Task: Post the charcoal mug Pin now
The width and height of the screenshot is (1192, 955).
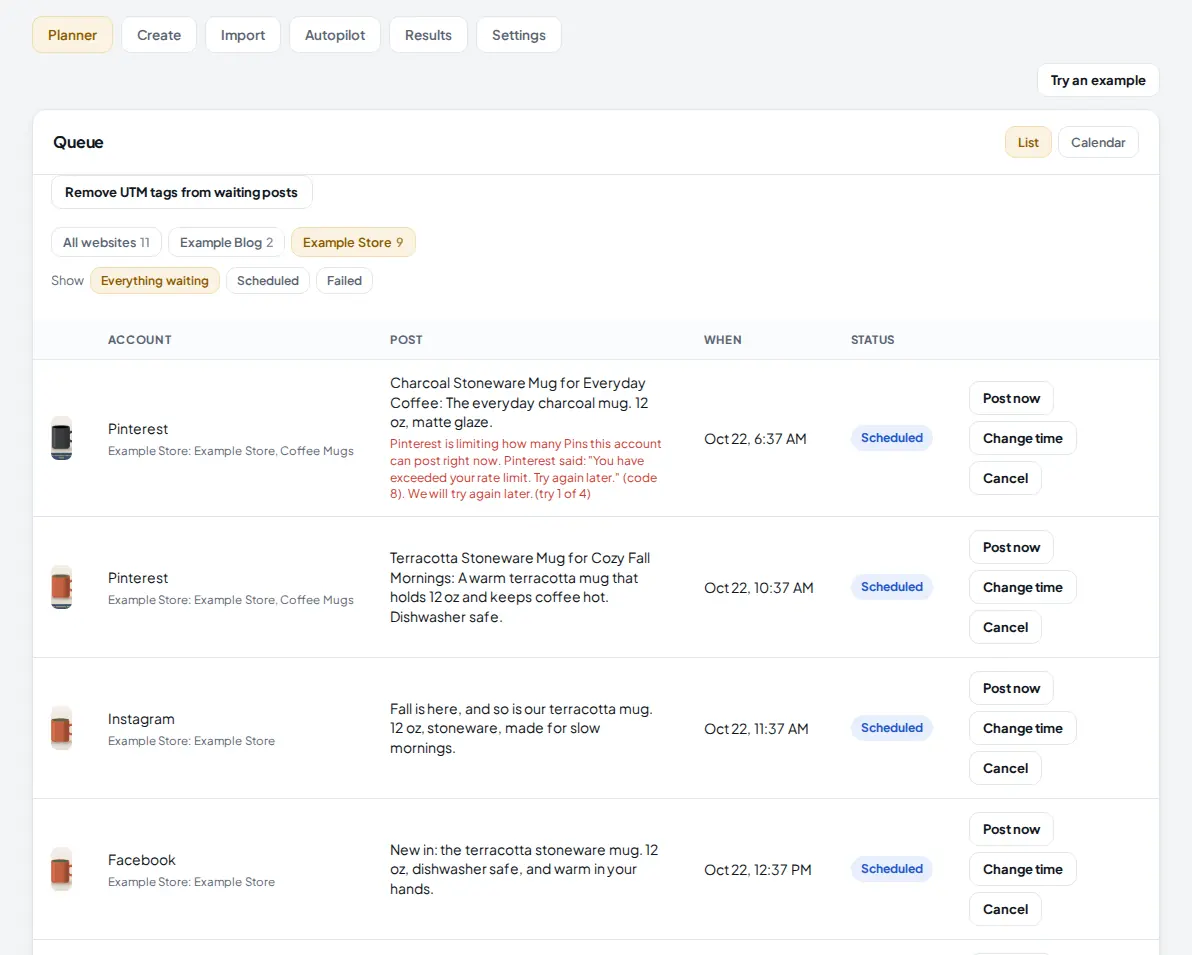Action: (1011, 398)
